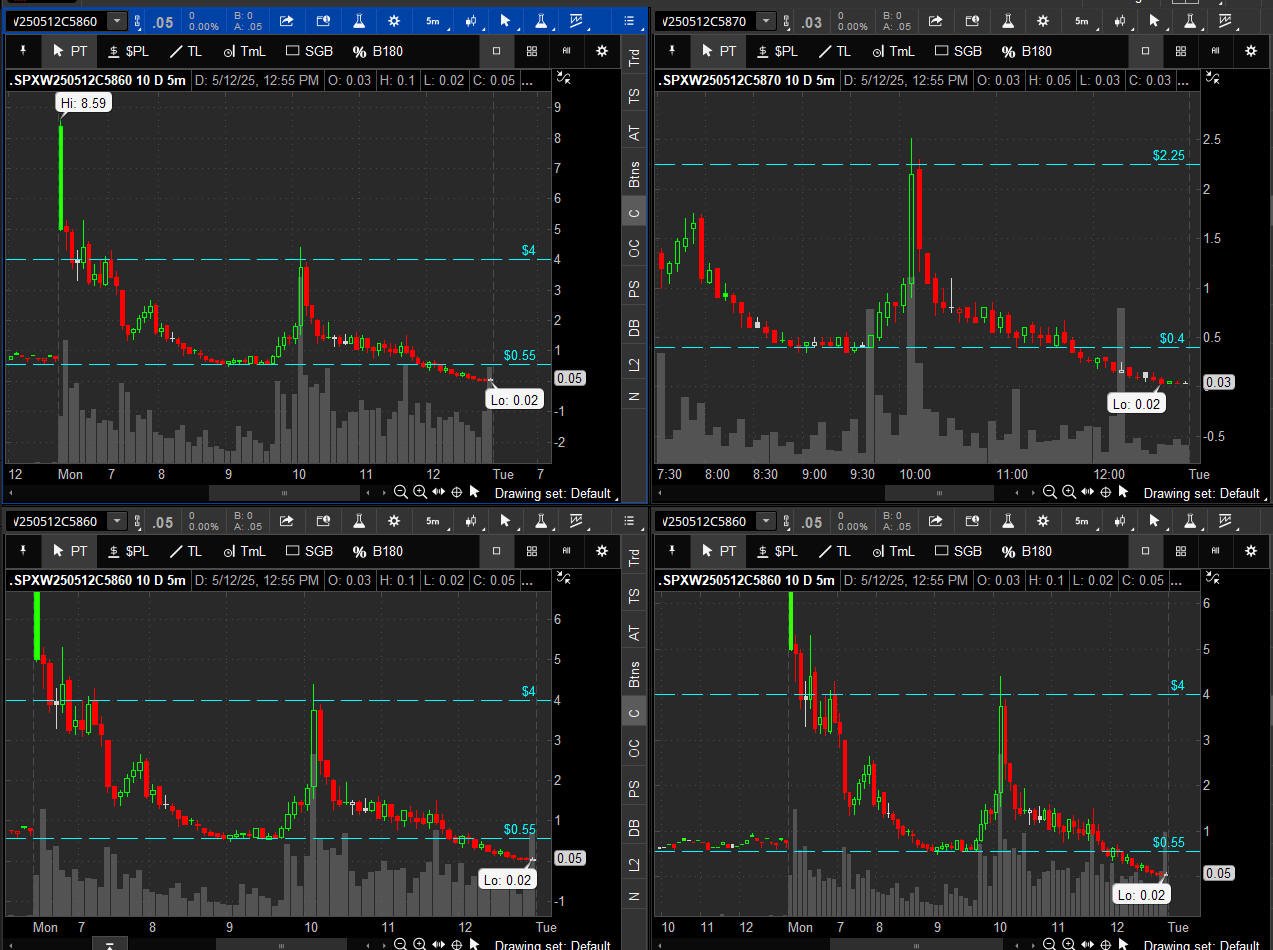
Task: Open the L2 side tab on lower sidebar
Action: 633,865
